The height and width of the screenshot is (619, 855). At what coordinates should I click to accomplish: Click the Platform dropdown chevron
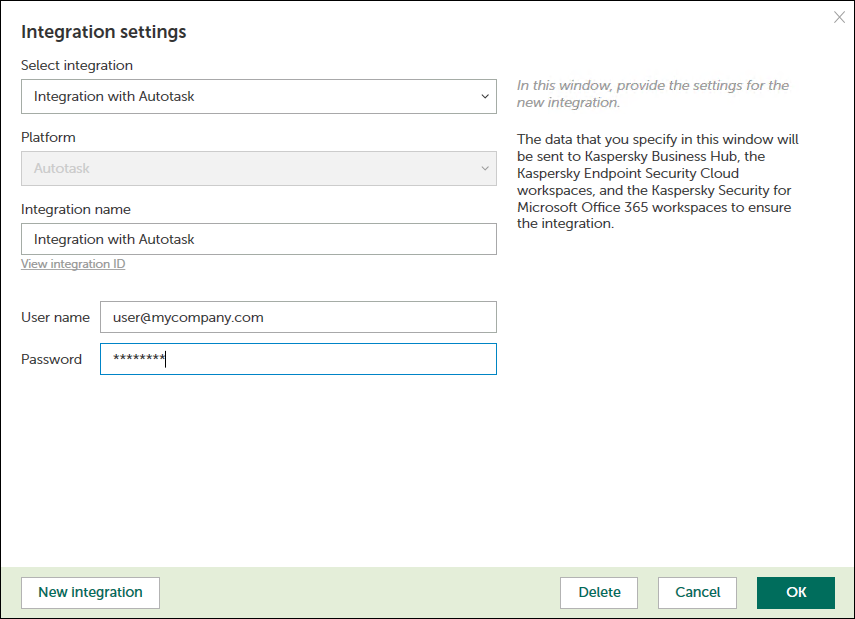(484, 168)
